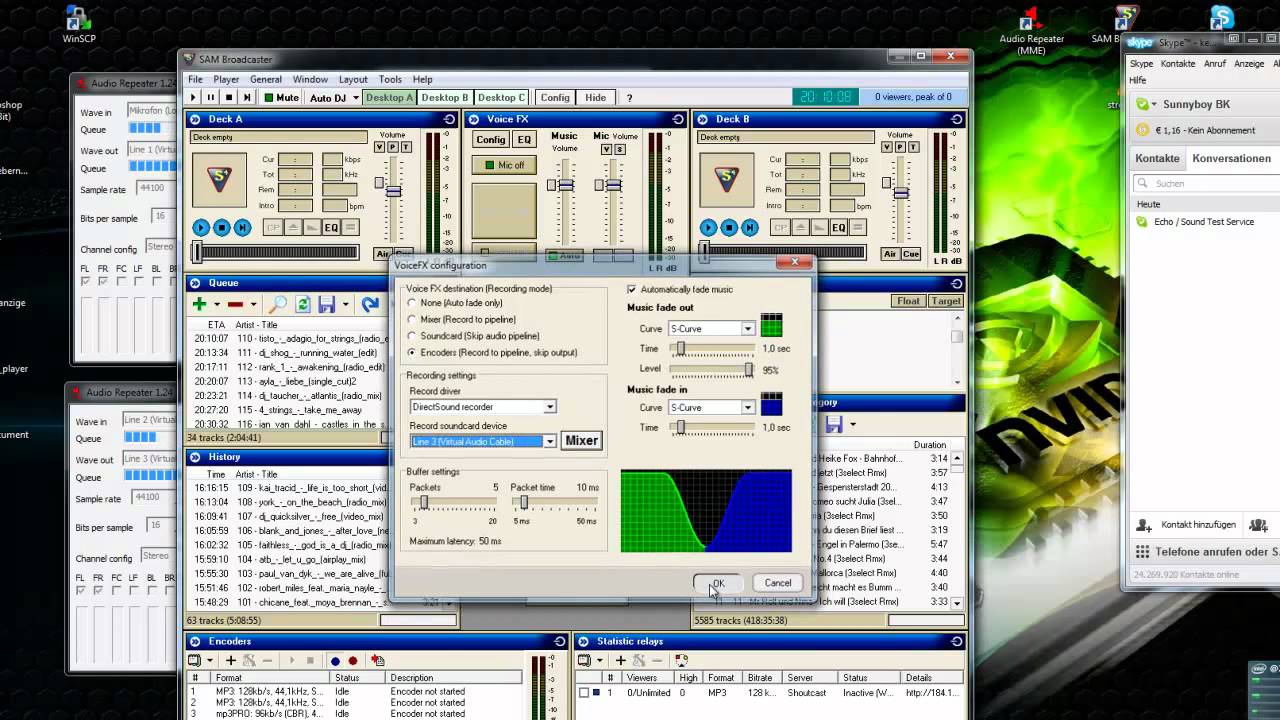The height and width of the screenshot is (720, 1280).
Task: Click the green refresh icon in Queue toolbar
Action: (x=302, y=304)
